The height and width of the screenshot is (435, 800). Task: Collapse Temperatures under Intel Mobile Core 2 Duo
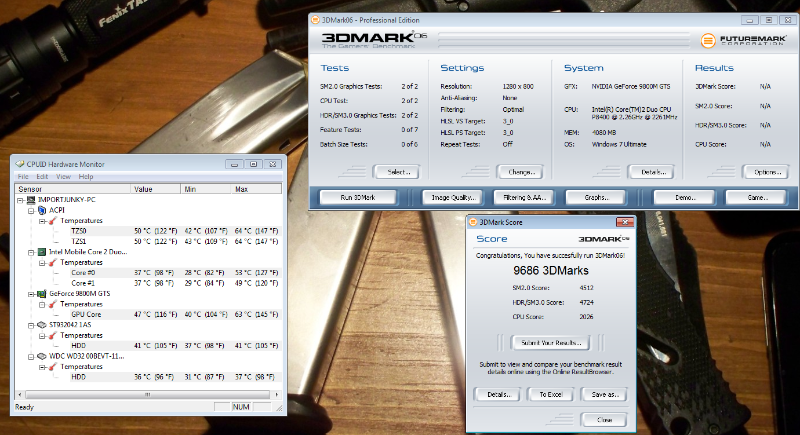pyautogui.click(x=42, y=263)
